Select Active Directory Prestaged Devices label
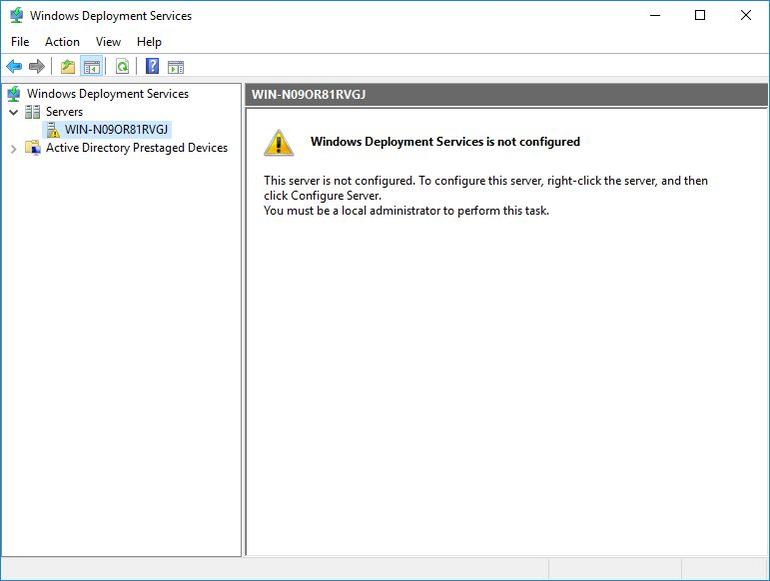This screenshot has height=581, width=770. (x=137, y=148)
